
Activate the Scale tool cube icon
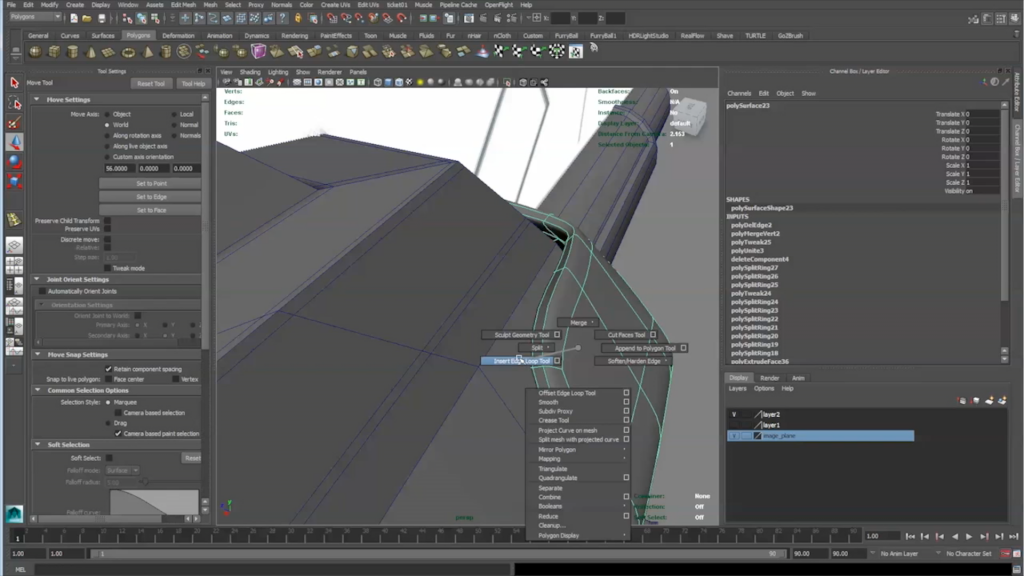[14, 180]
